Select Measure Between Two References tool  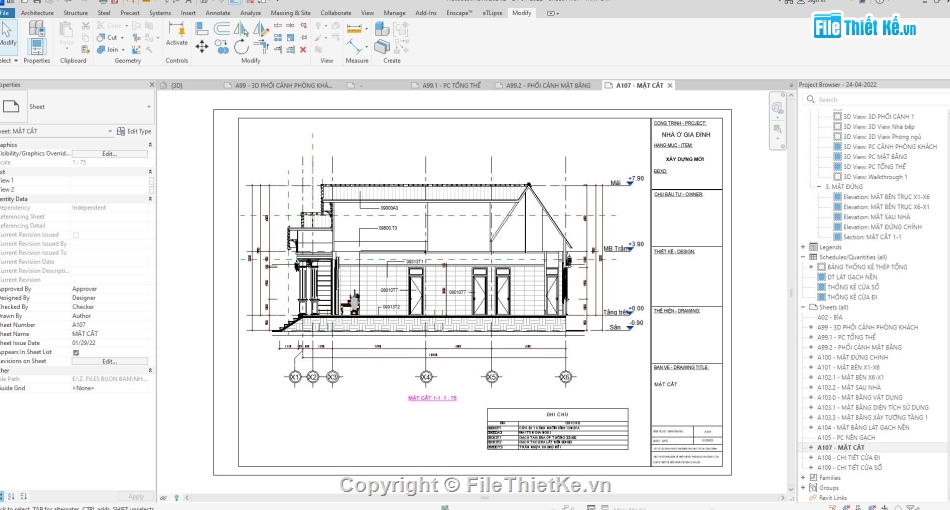[354, 47]
